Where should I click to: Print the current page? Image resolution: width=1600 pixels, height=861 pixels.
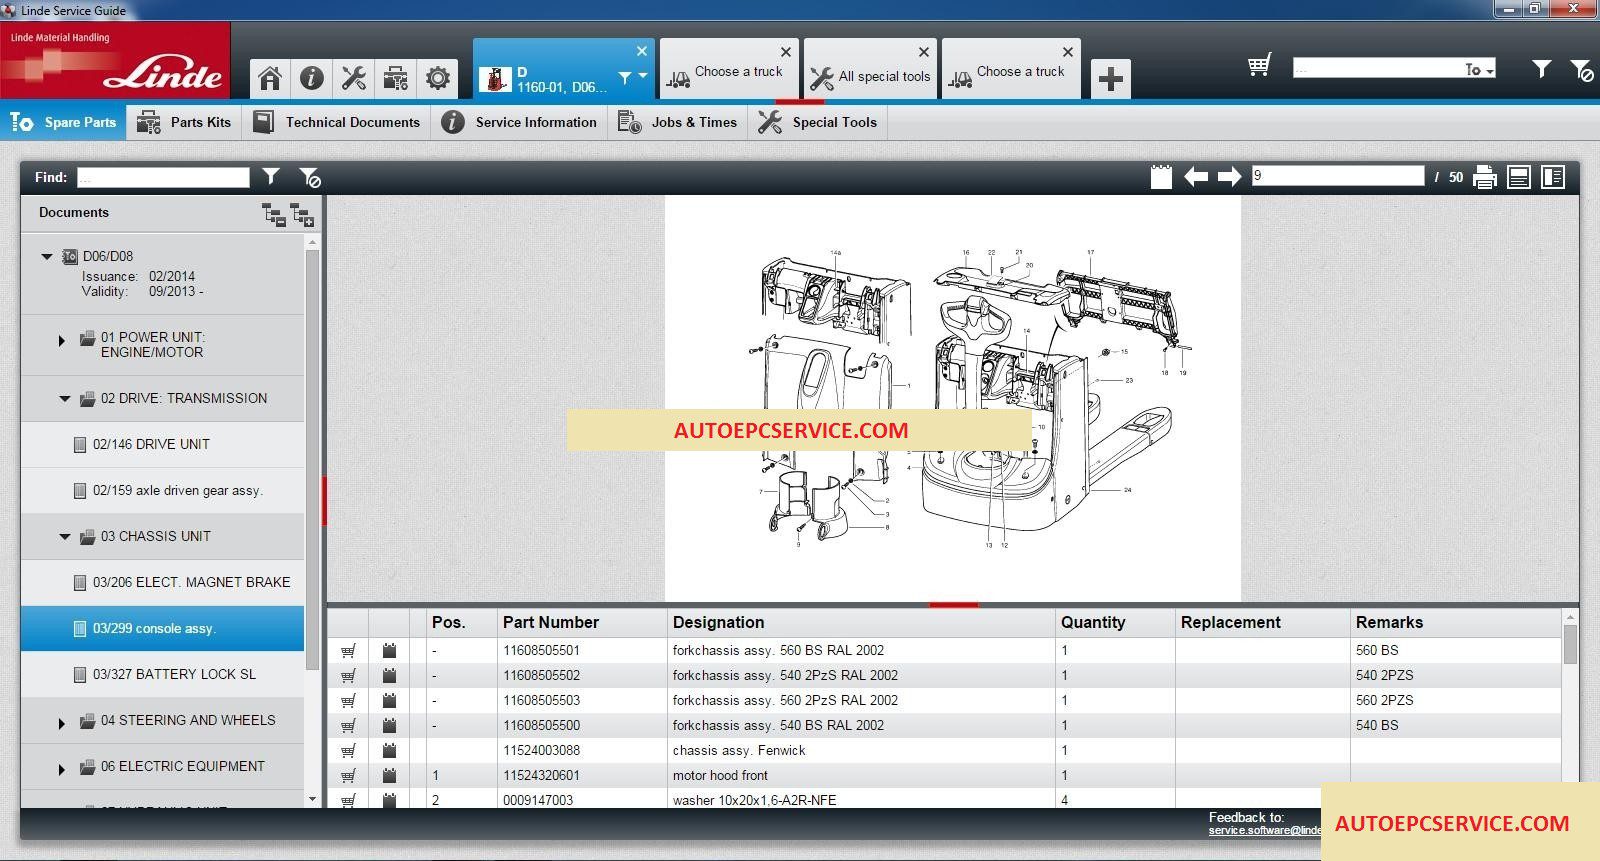coord(1485,177)
